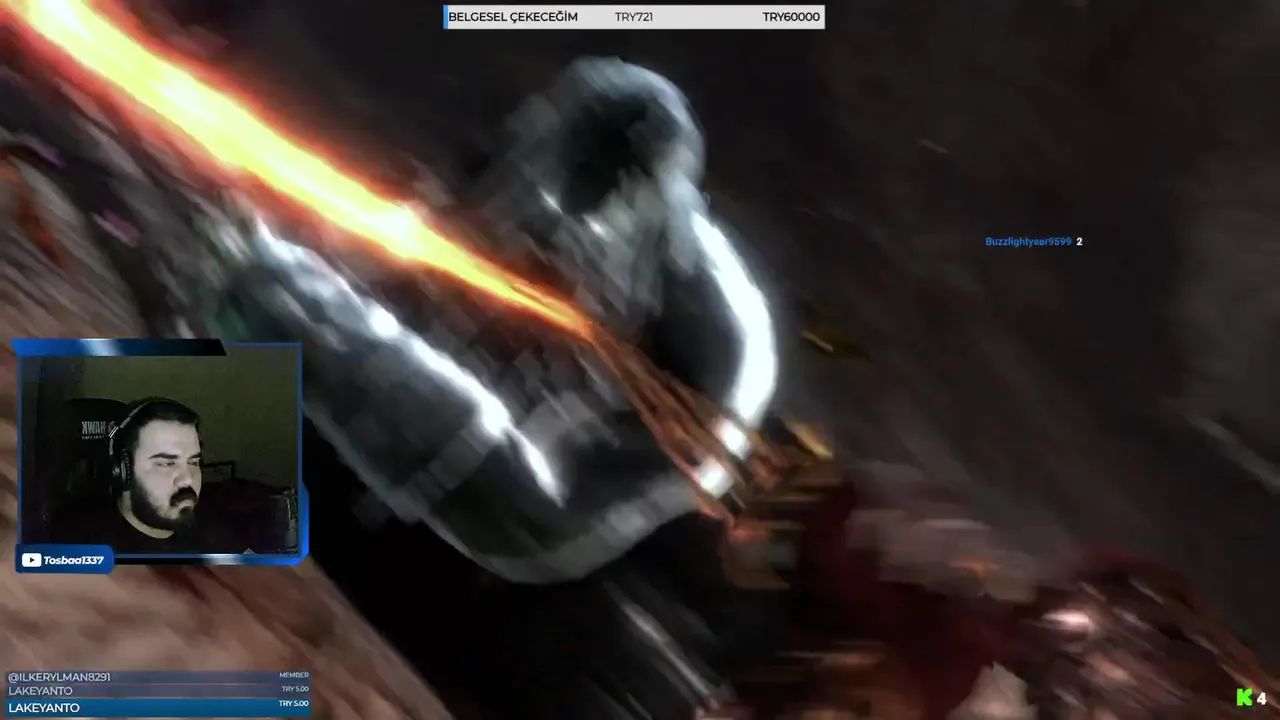Click the Buzzlightyear9599 username in chat

pyautogui.click(x=1028, y=242)
